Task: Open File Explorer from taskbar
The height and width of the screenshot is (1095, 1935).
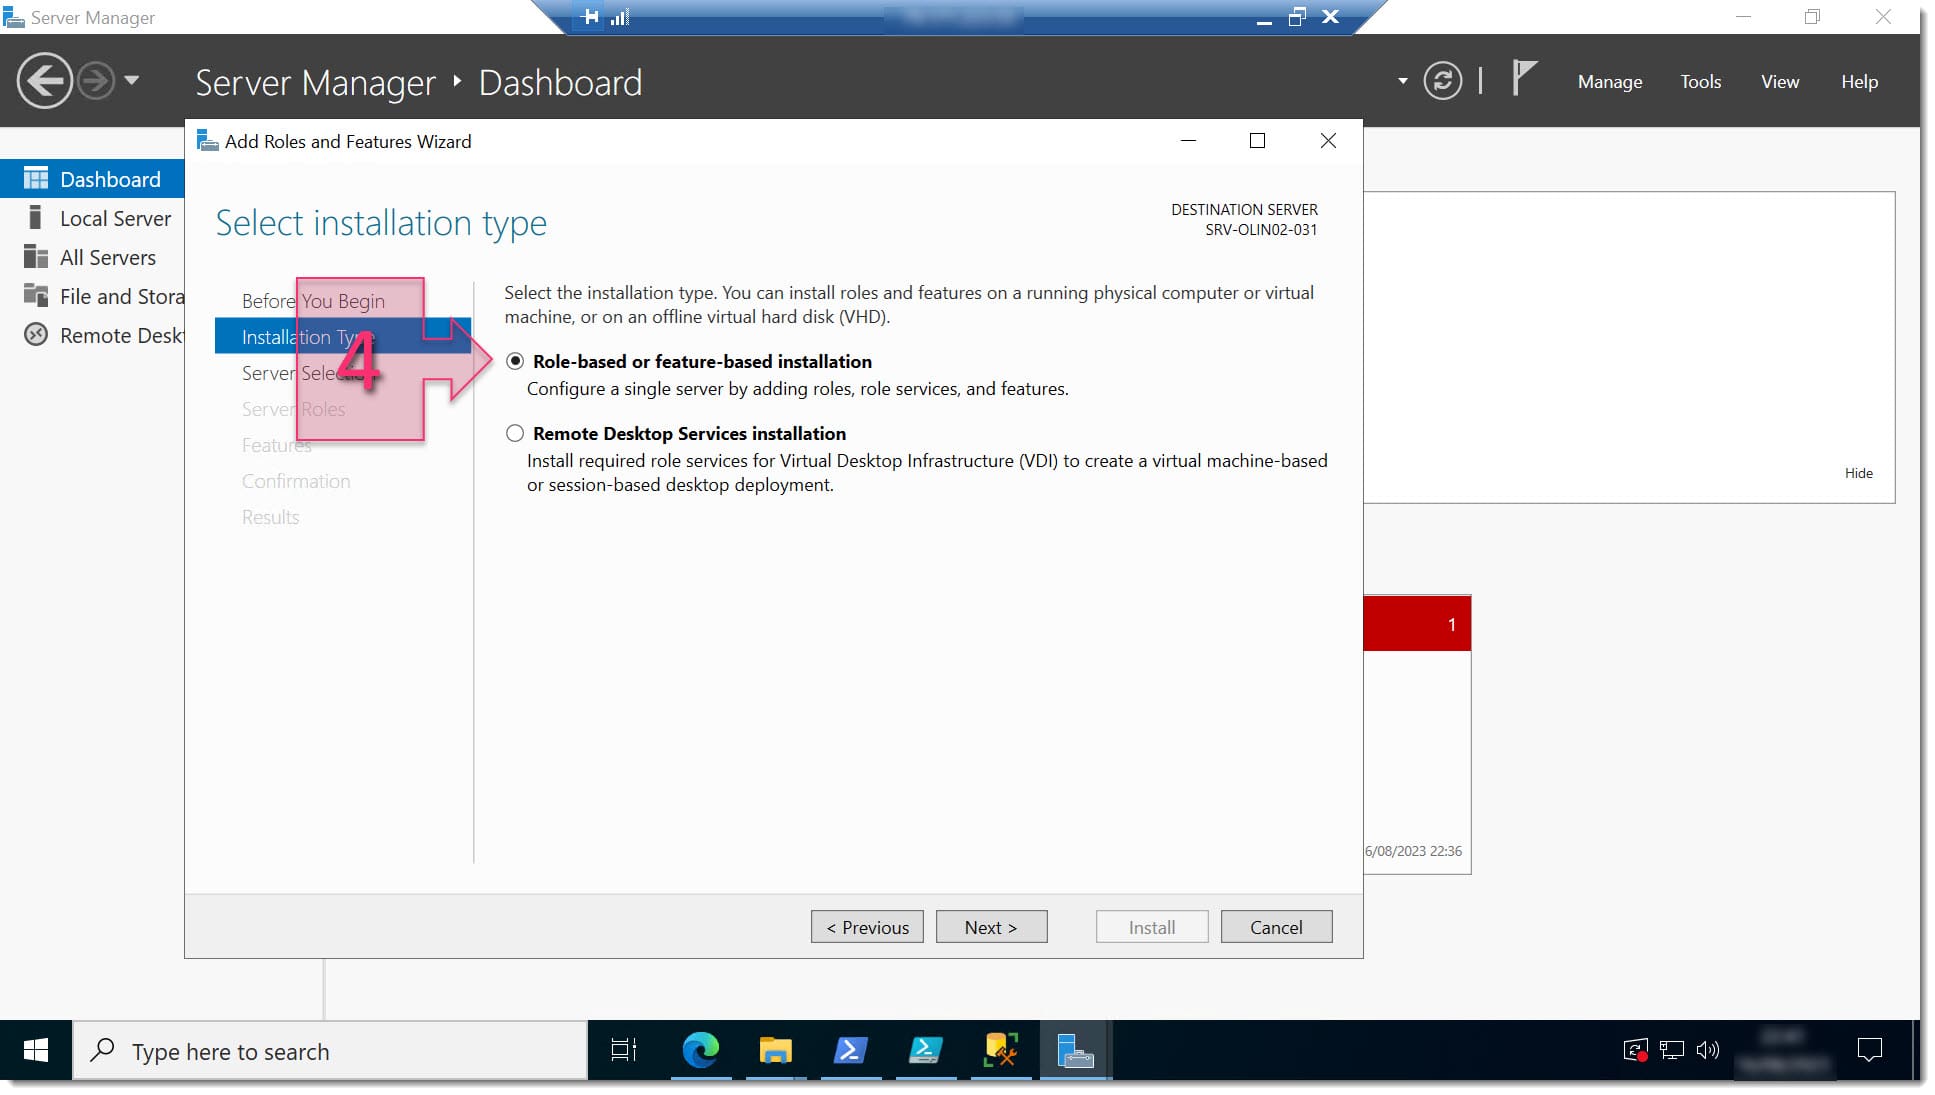Action: (775, 1050)
